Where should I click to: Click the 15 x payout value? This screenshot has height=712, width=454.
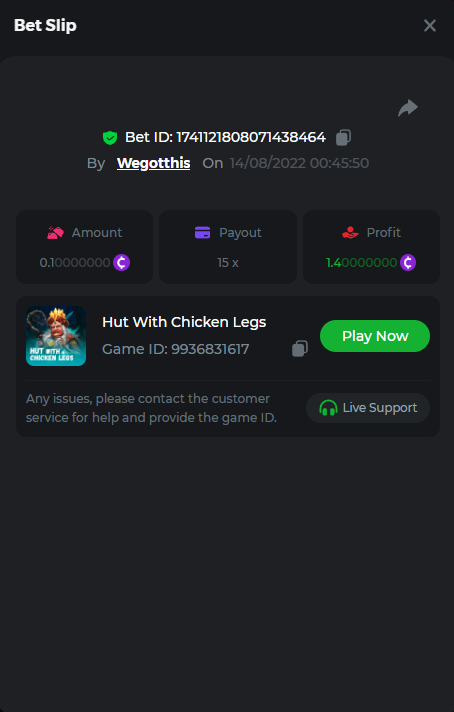point(228,262)
